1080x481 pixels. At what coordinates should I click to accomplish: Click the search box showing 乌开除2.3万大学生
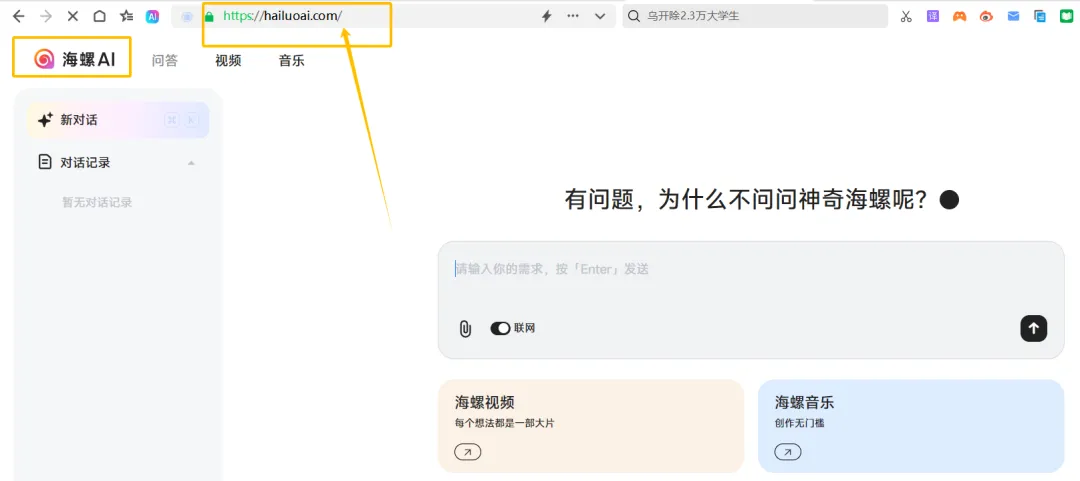(755, 17)
